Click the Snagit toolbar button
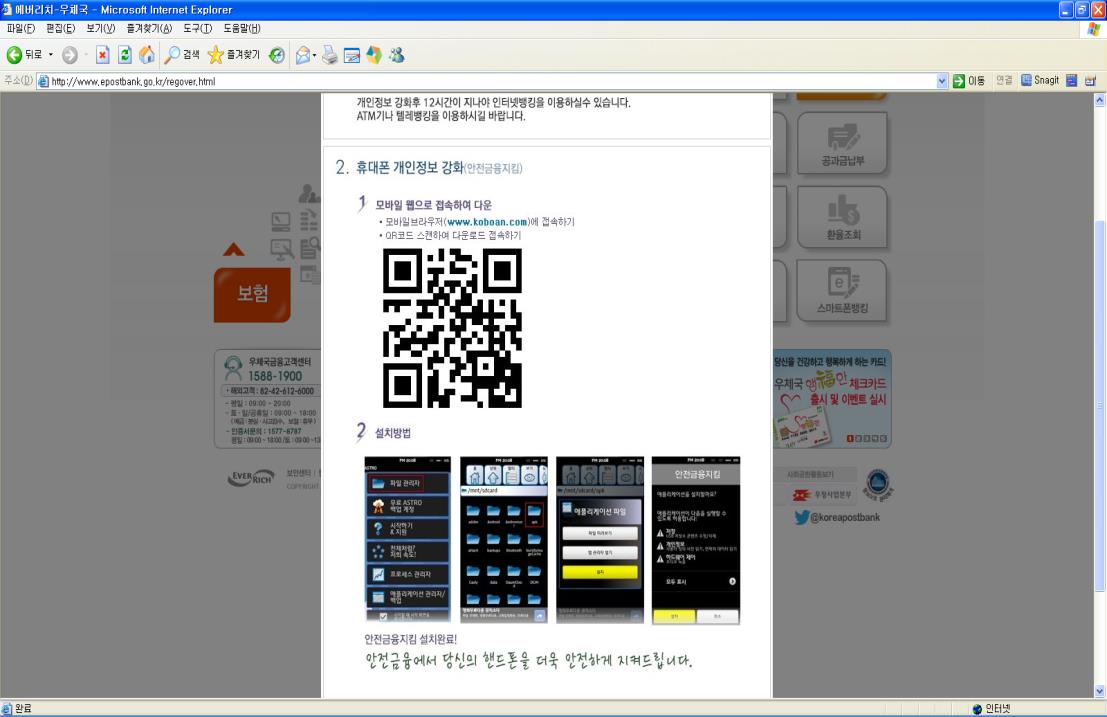This screenshot has width=1107, height=717. pyautogui.click(x=1040, y=80)
